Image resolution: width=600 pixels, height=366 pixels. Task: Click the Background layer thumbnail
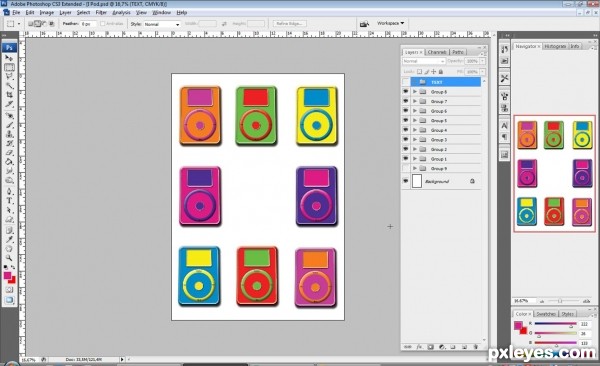point(417,181)
